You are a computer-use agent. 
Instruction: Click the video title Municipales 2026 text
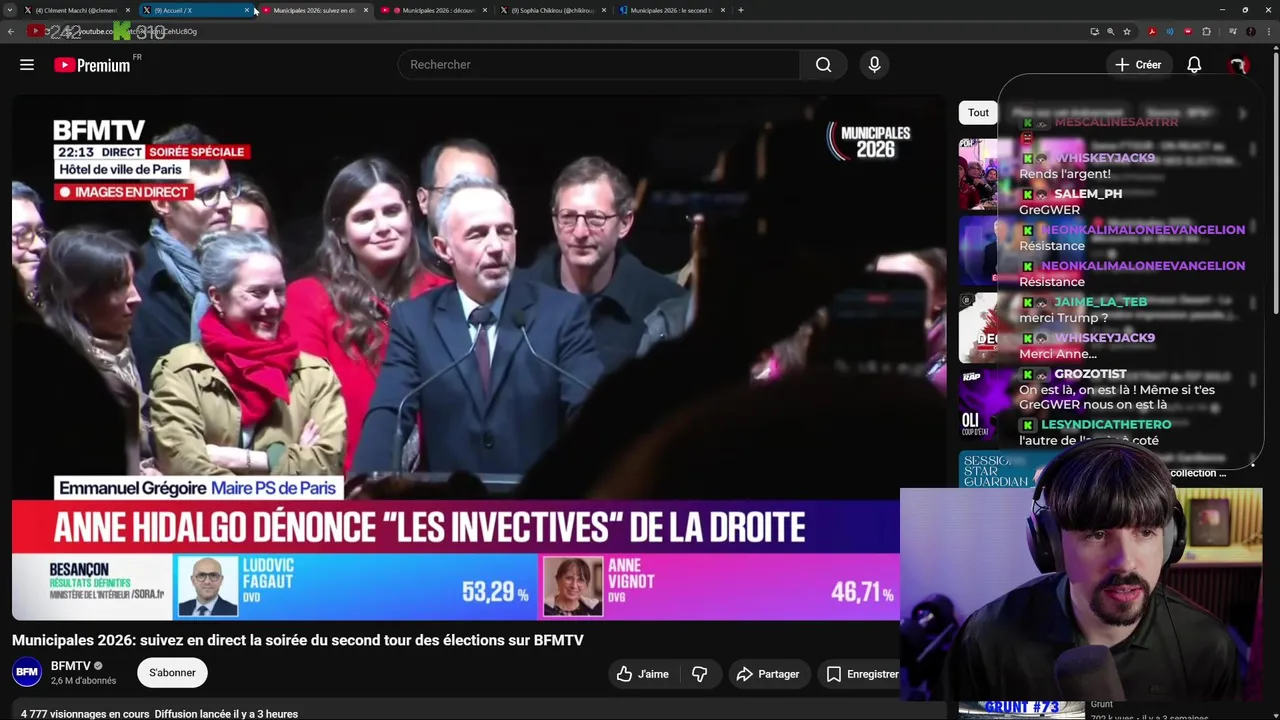[x=298, y=640]
